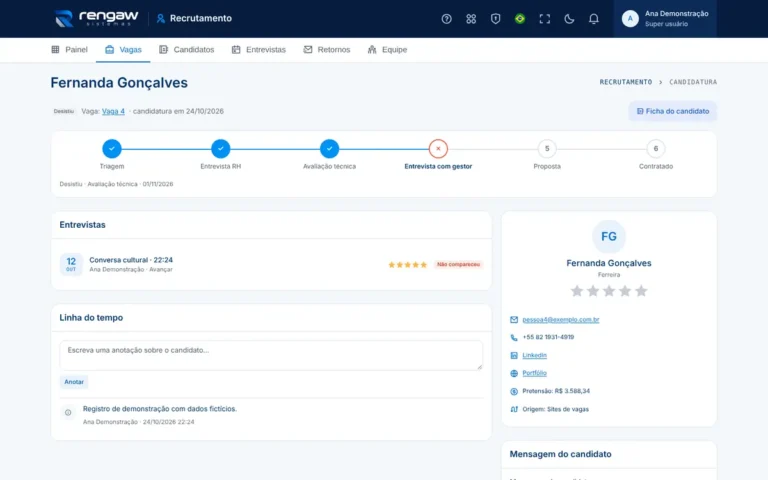Click the Ficha do candidato button

tap(672, 111)
